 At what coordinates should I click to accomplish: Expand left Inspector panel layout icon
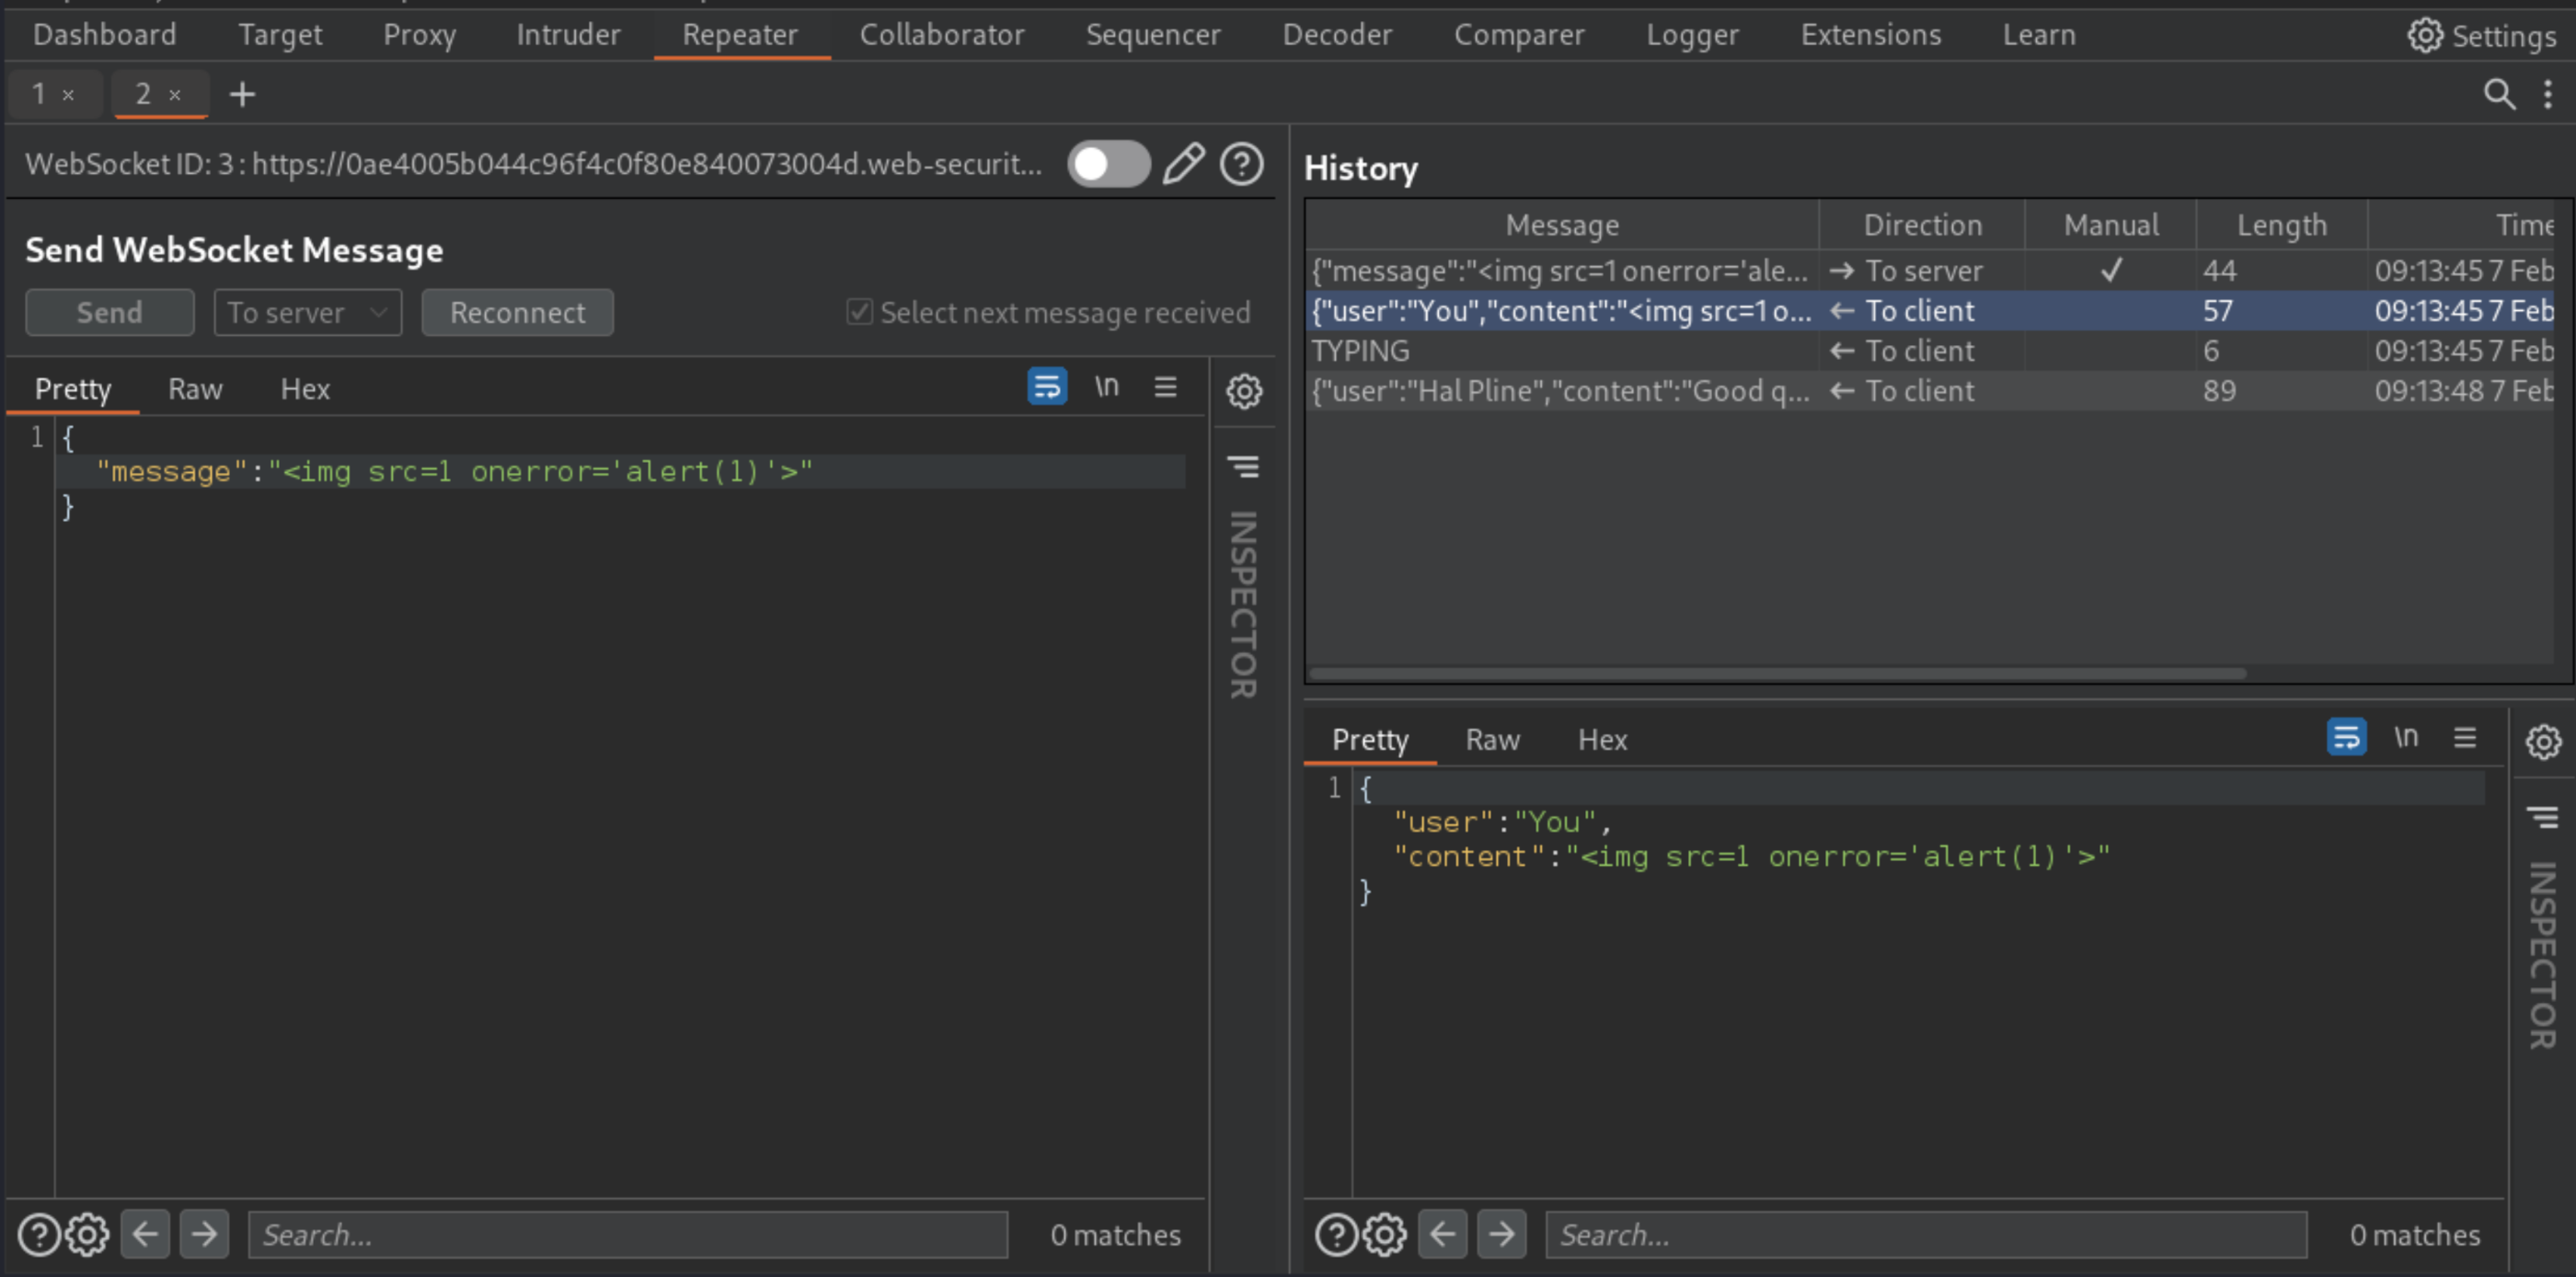[x=1243, y=467]
